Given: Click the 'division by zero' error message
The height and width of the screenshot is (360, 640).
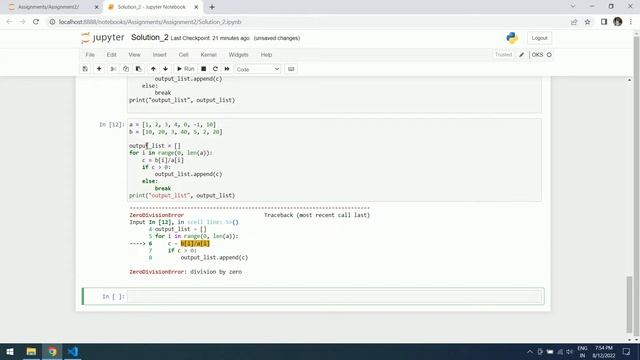Looking at the screenshot, I should pyautogui.click(x=216, y=272).
